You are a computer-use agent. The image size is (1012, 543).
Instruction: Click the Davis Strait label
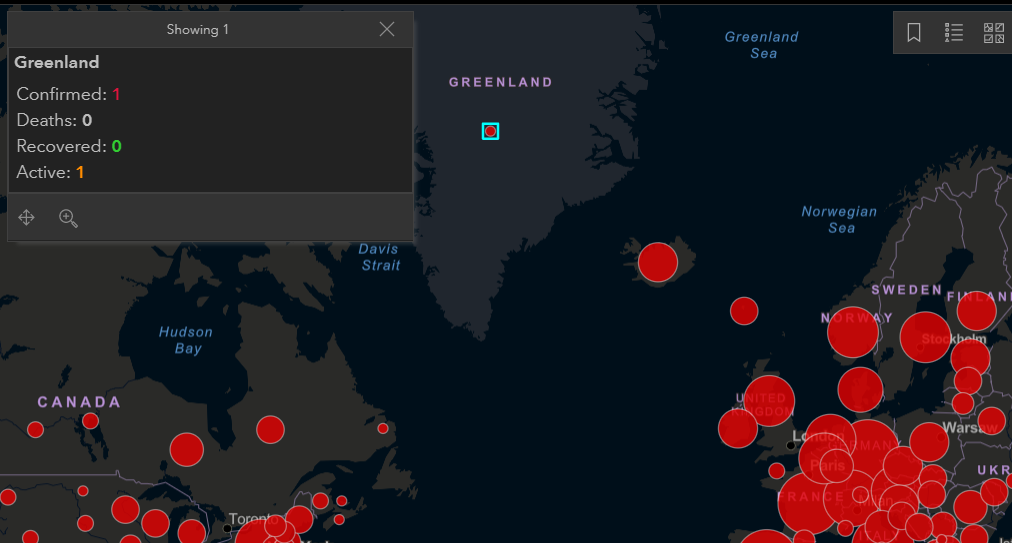(x=380, y=257)
